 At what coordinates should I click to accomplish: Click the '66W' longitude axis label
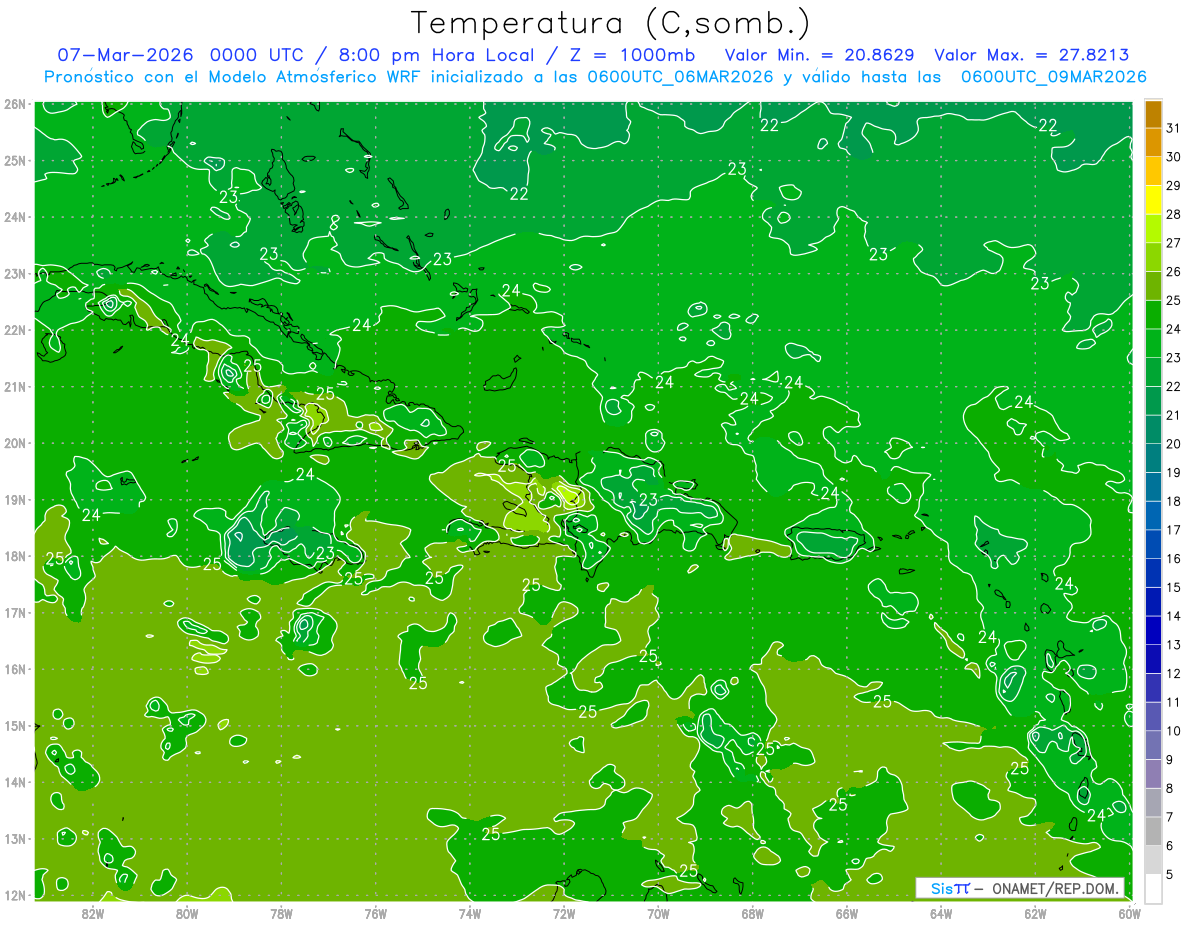tap(847, 913)
